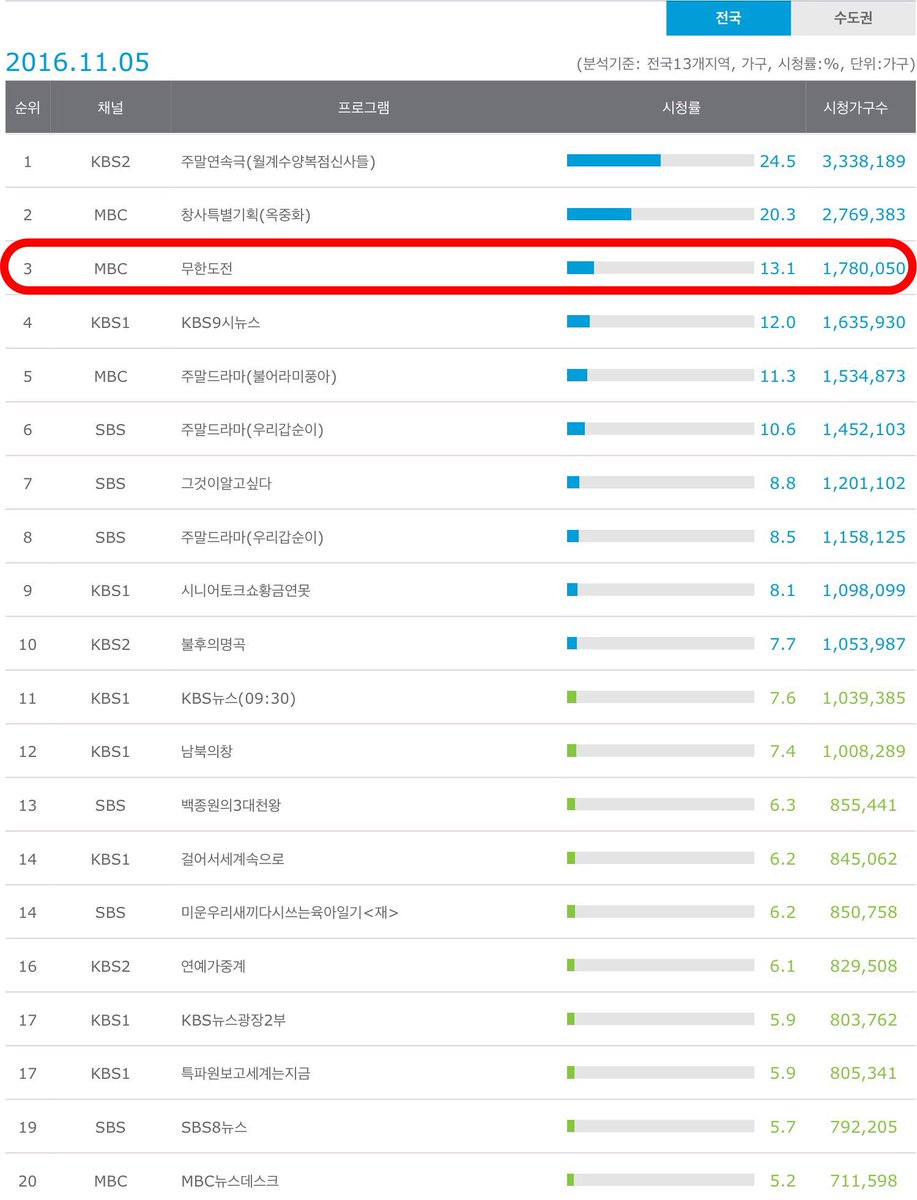Click the 시청률 column header
917x1200 pixels.
coord(681,108)
